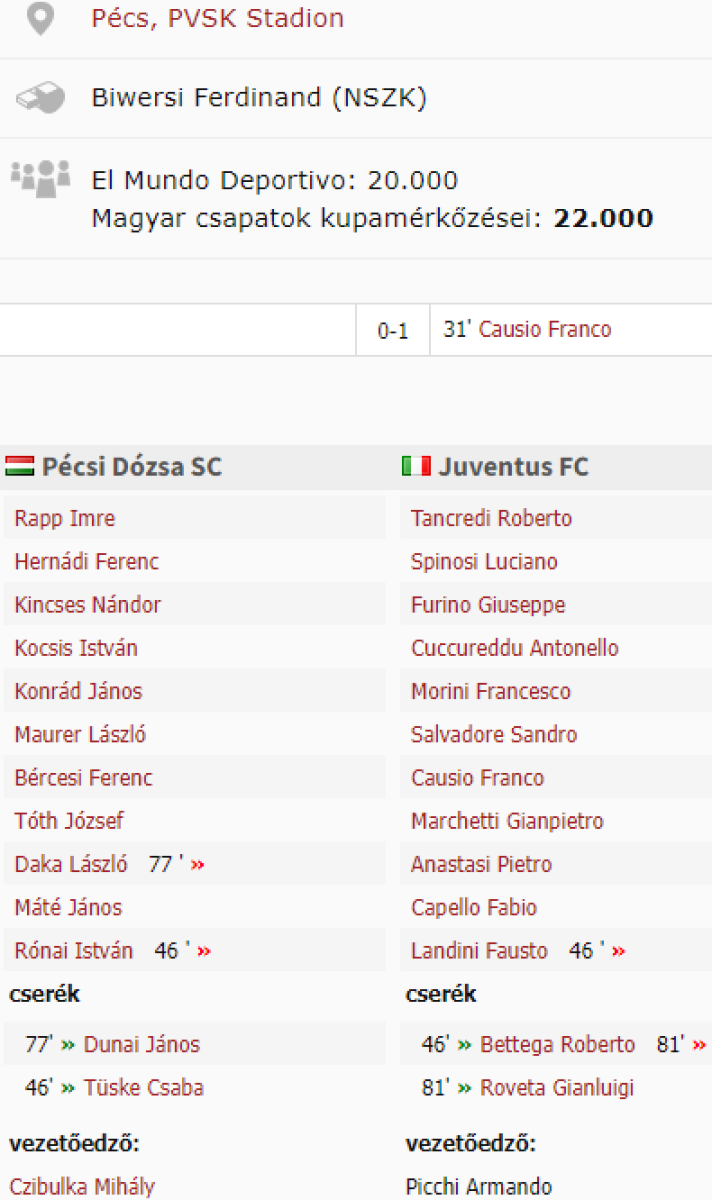Screen dimensions: 712x1200
Task: View Capello Fabio player page
Action: tap(474, 908)
